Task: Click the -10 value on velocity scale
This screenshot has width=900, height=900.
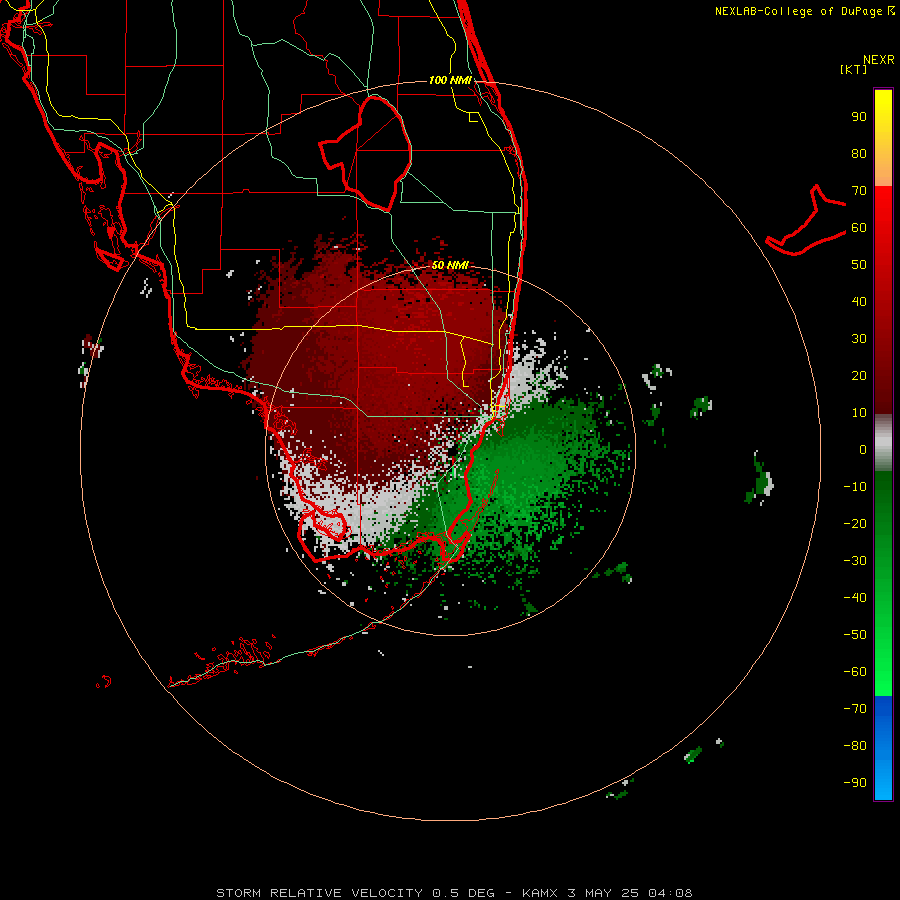Action: coord(855,487)
